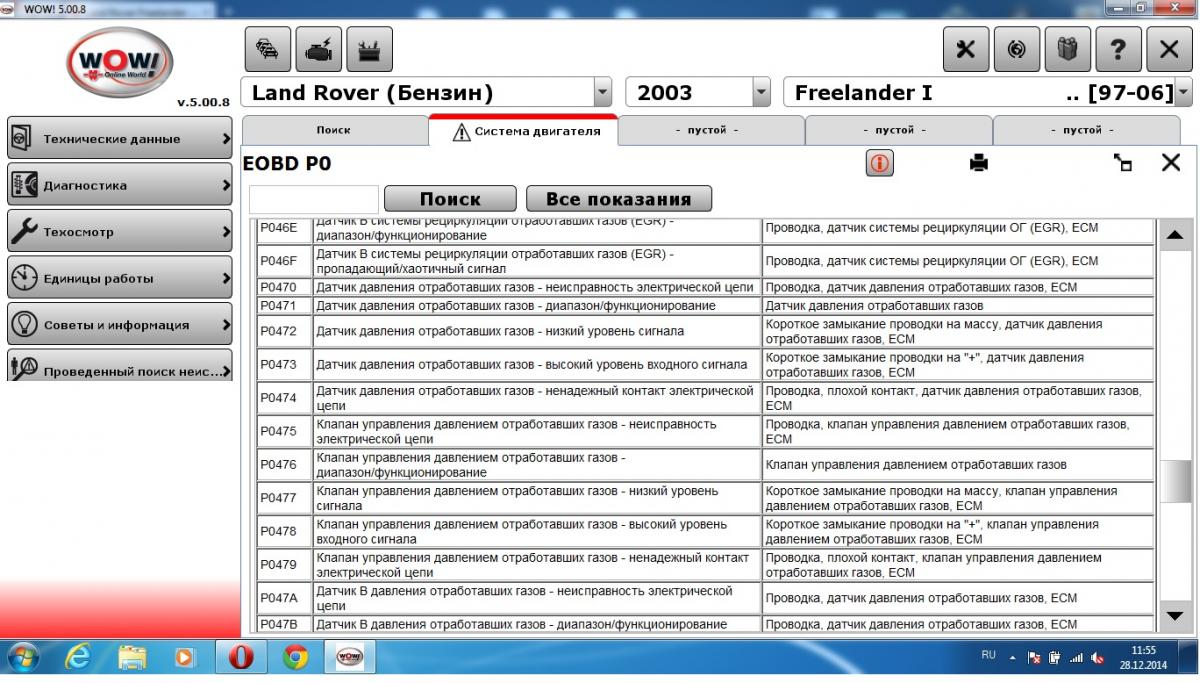1200x683 pixels.
Task: Select code P0470 row
Action: point(705,287)
